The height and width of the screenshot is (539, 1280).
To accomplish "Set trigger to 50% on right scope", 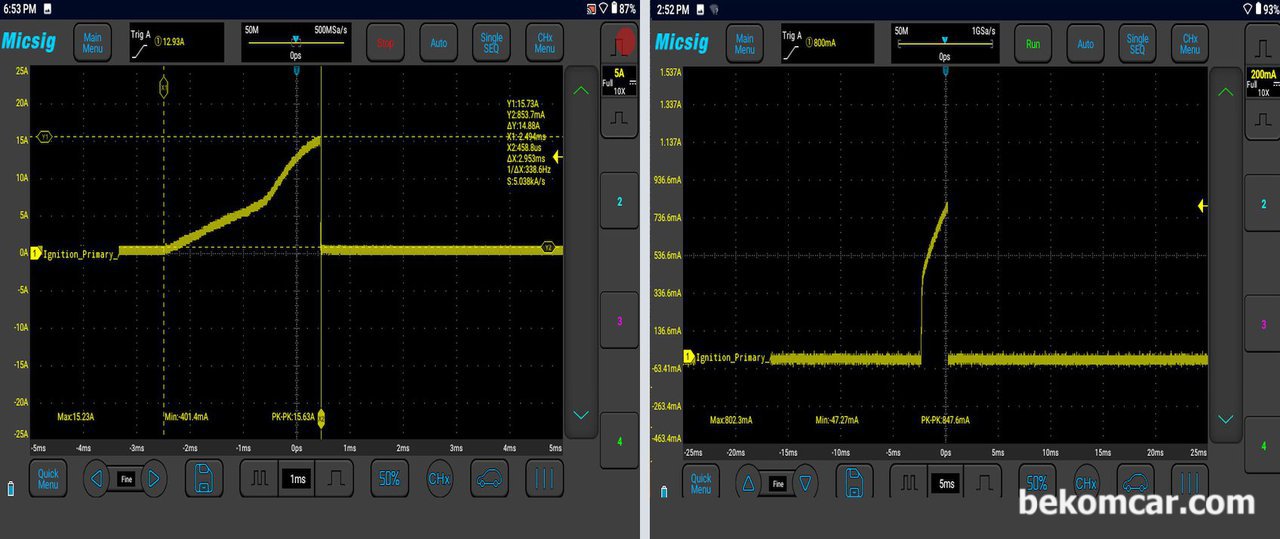I will pyautogui.click(x=1037, y=483).
